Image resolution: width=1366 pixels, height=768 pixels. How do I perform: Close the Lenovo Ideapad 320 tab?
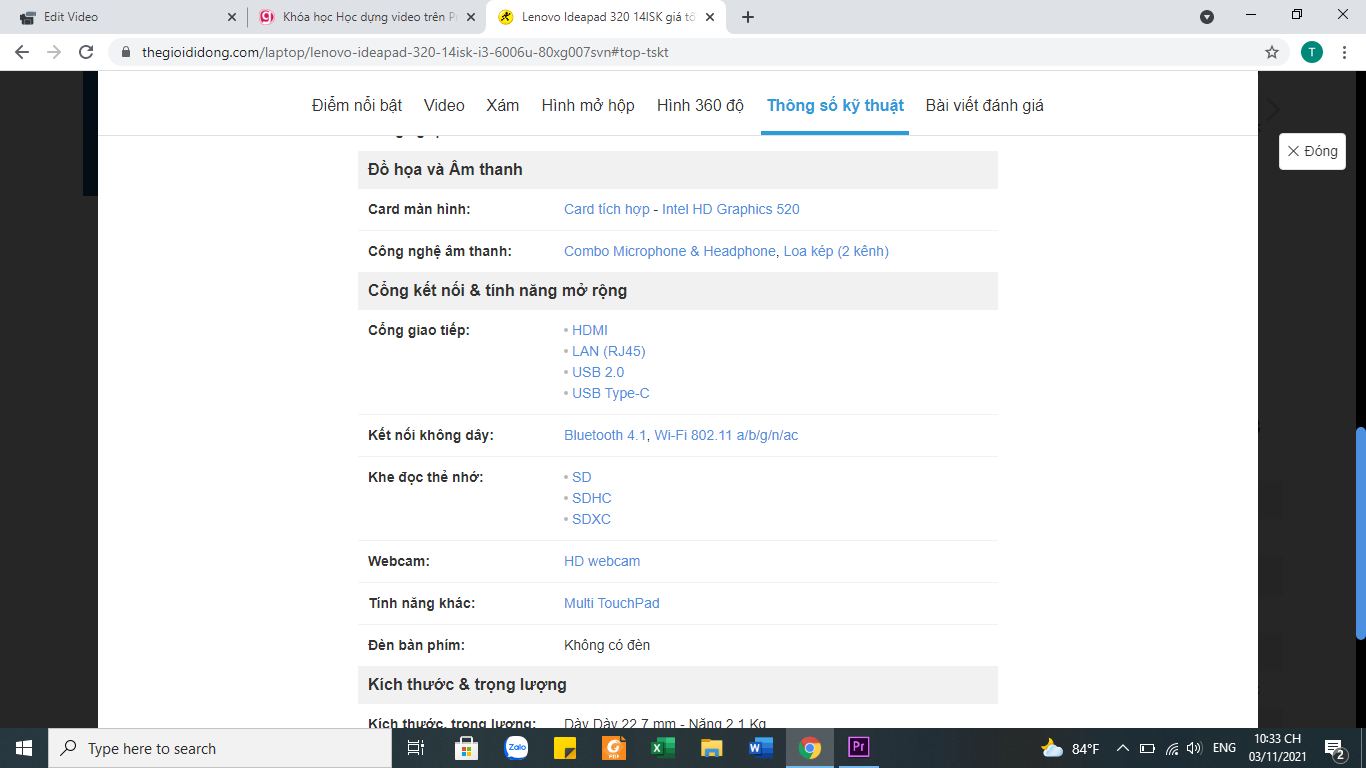[710, 17]
